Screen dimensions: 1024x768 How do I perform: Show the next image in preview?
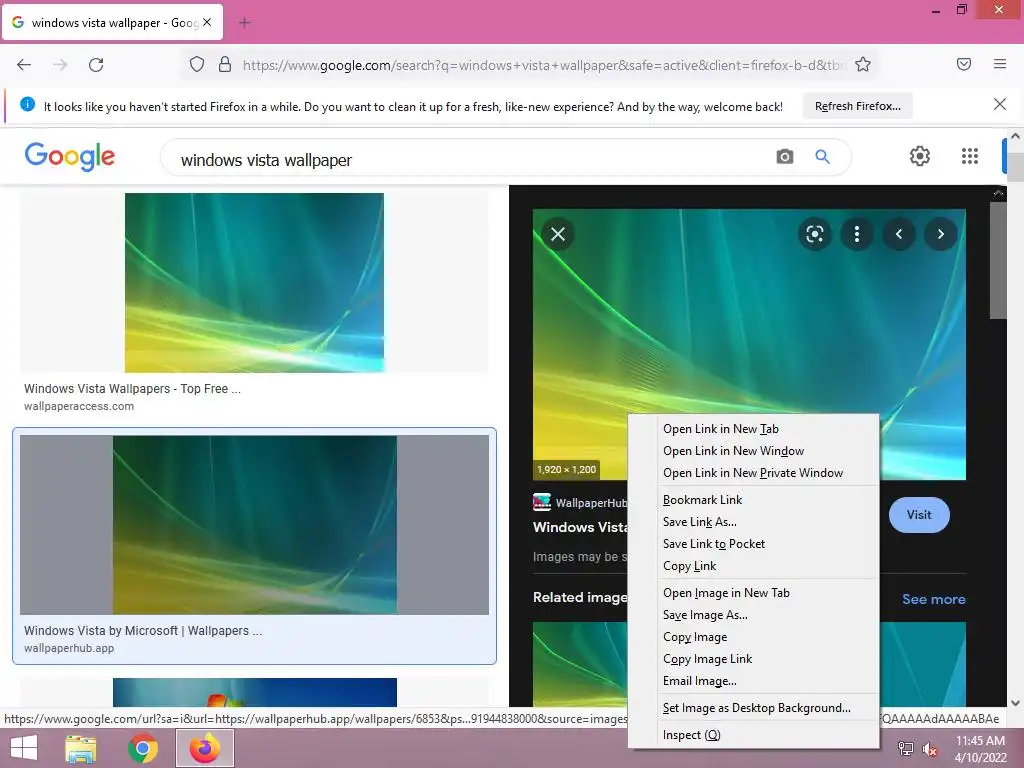[x=940, y=234]
